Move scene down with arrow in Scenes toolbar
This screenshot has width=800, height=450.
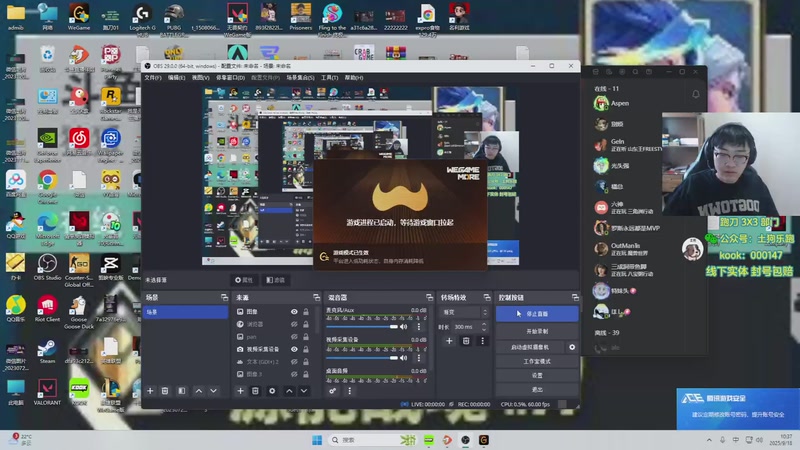pos(213,391)
